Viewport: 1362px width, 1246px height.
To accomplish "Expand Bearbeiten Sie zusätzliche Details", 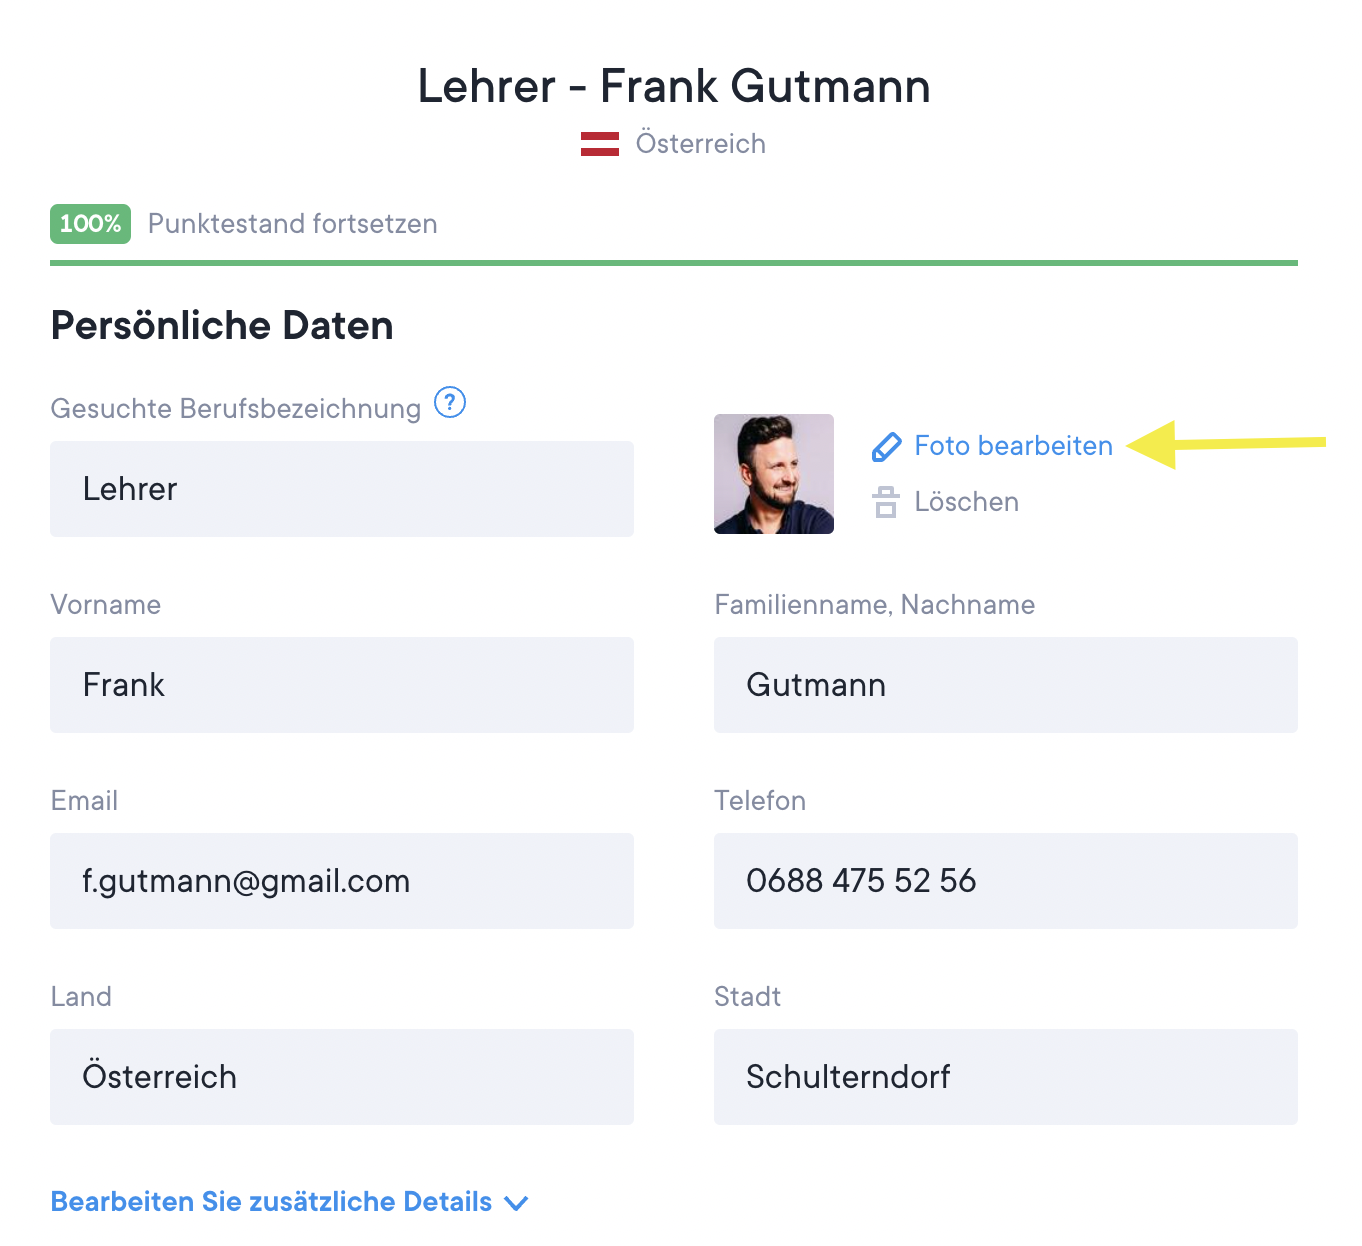I will 272,1202.
